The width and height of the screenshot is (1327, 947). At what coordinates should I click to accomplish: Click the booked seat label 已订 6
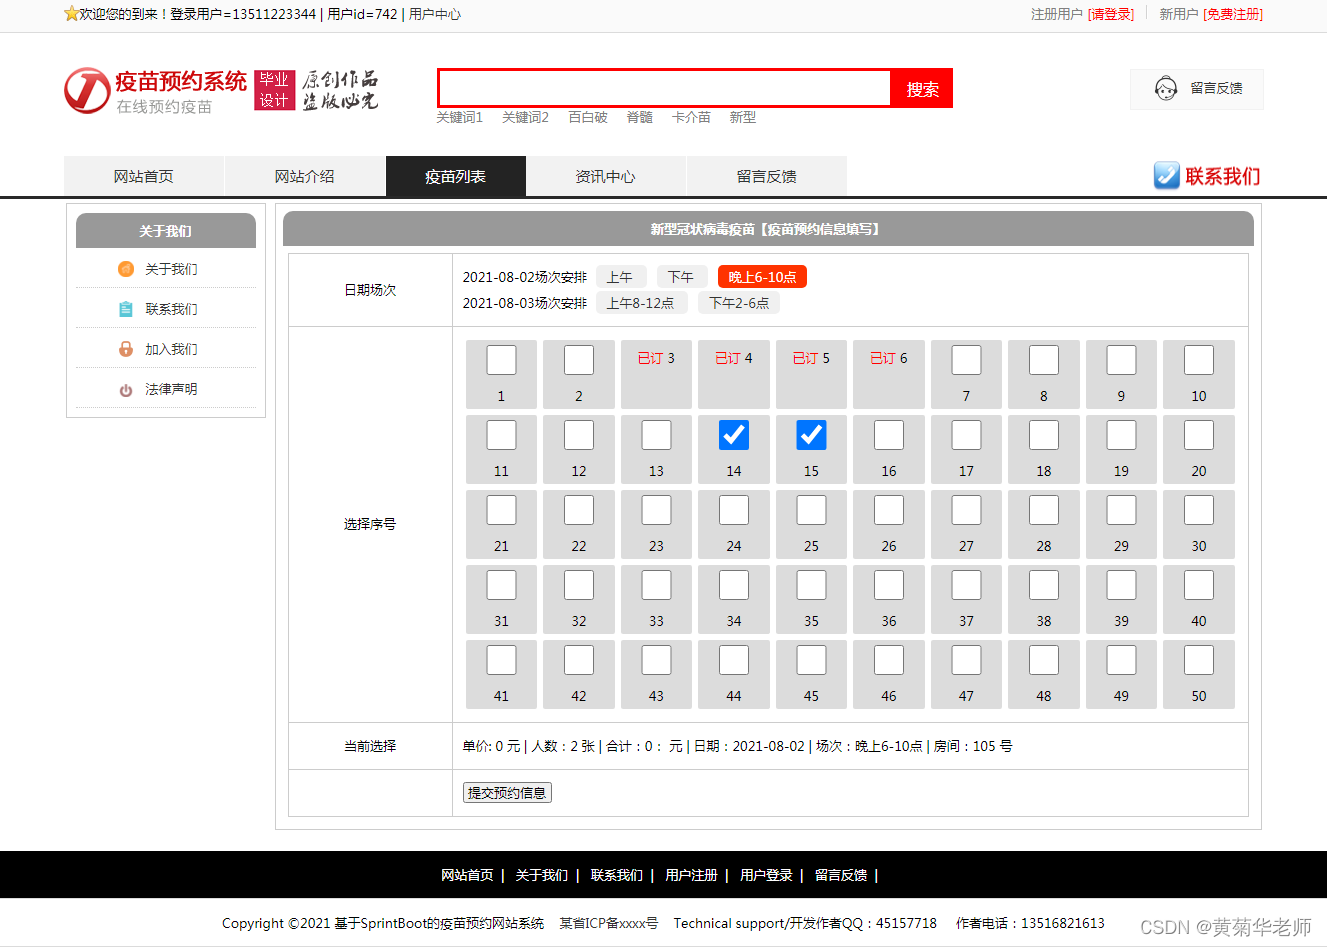point(889,358)
